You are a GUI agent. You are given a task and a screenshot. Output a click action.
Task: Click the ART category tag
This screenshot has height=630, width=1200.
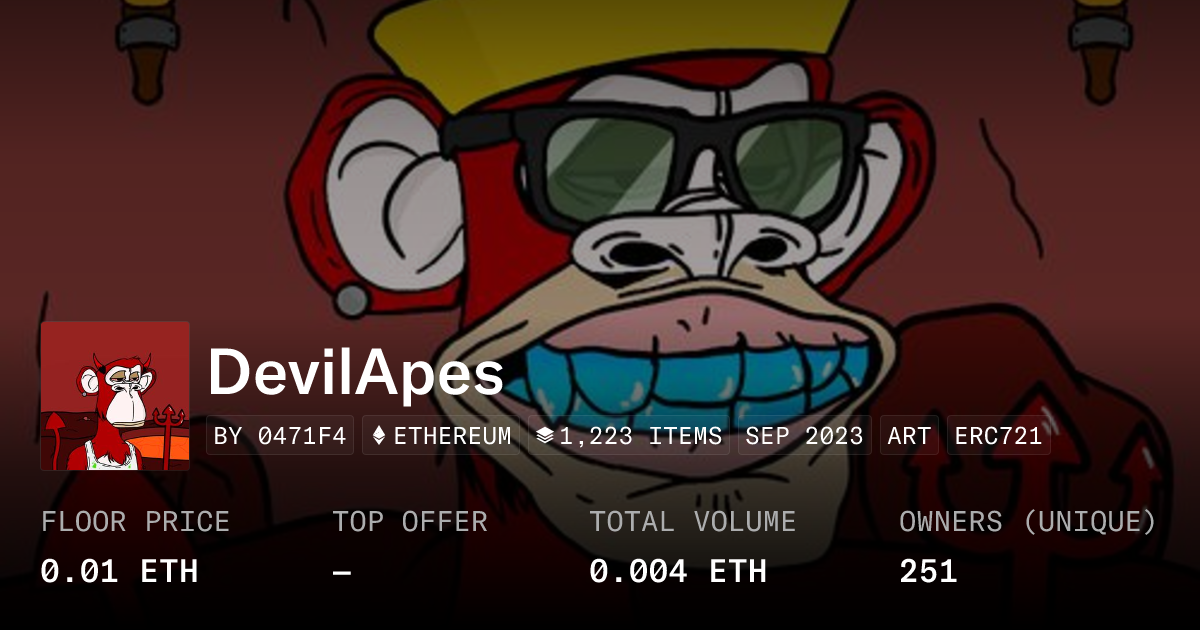click(909, 436)
